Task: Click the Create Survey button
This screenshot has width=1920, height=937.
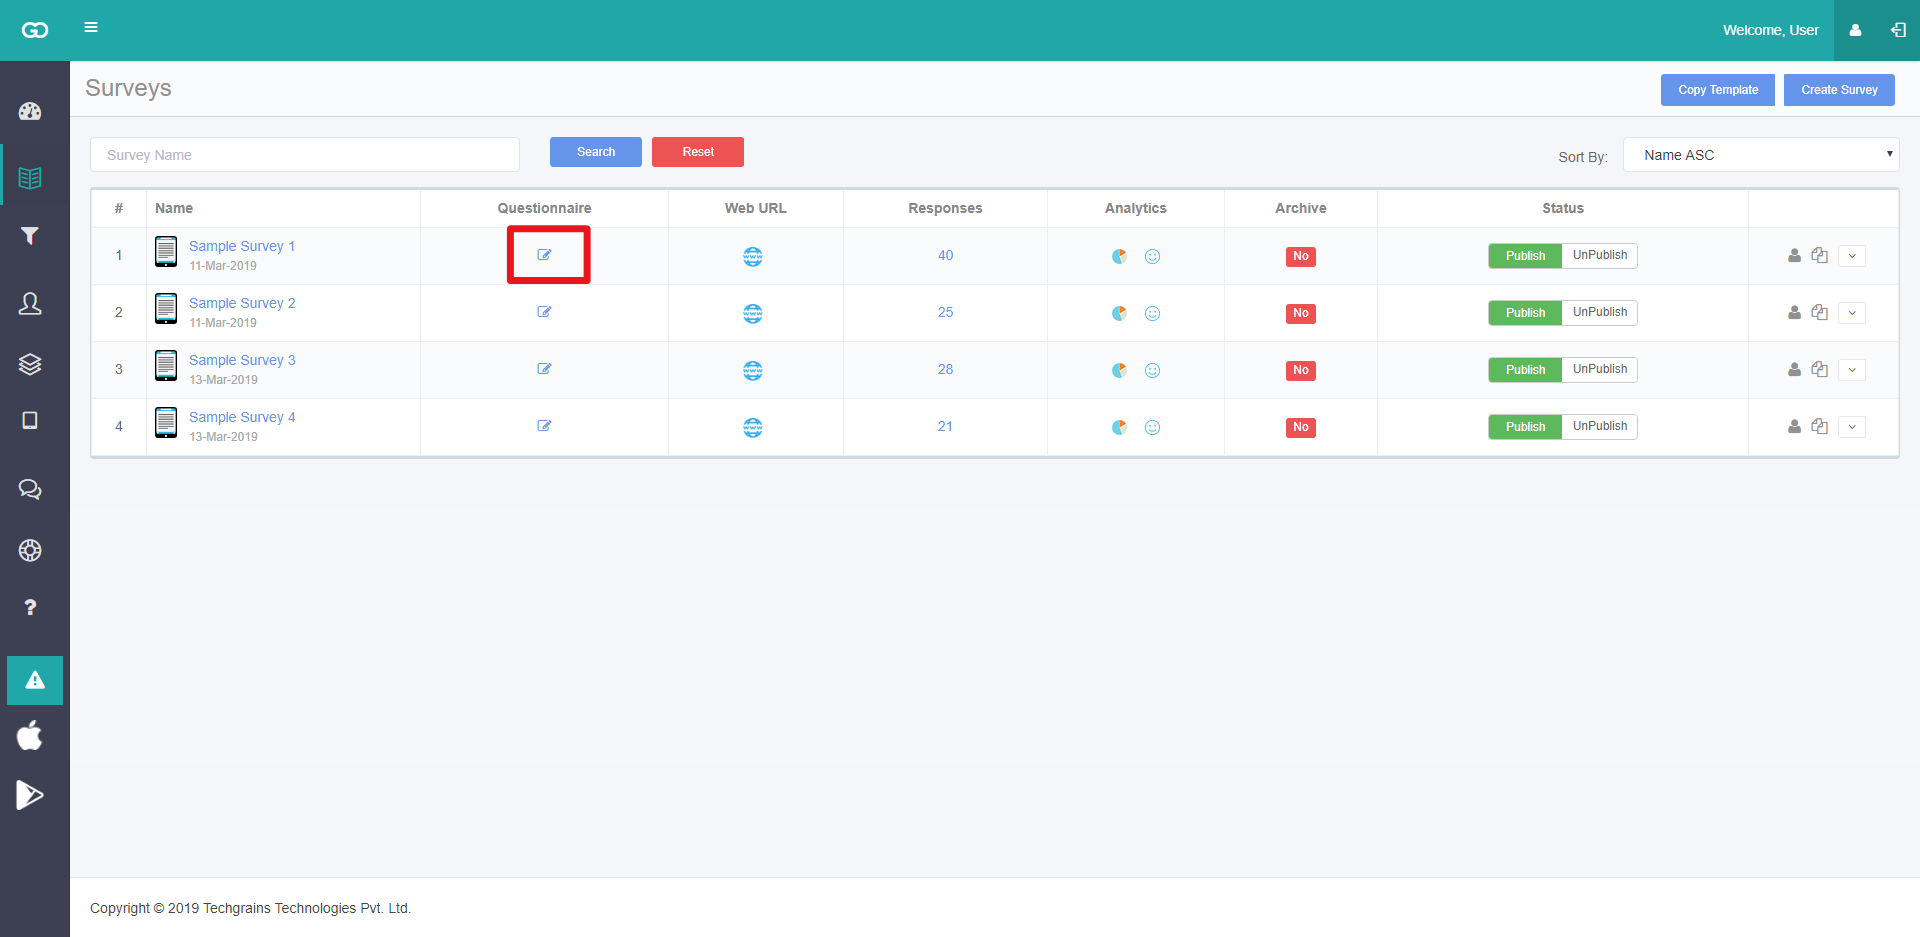Action: 1839,90
